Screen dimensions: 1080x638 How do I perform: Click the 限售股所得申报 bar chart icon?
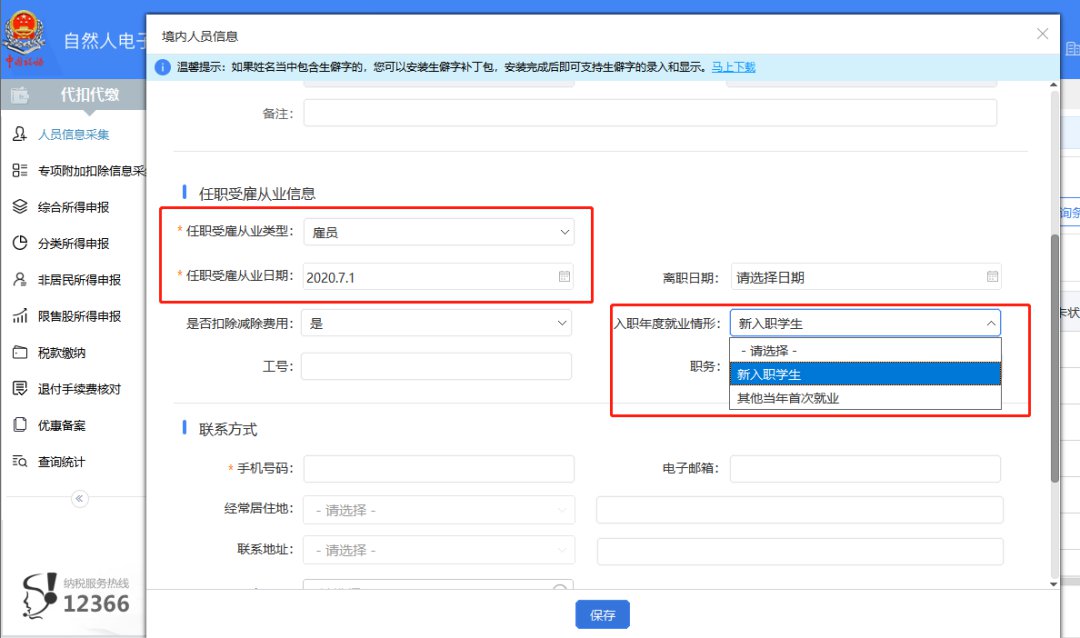[19, 316]
